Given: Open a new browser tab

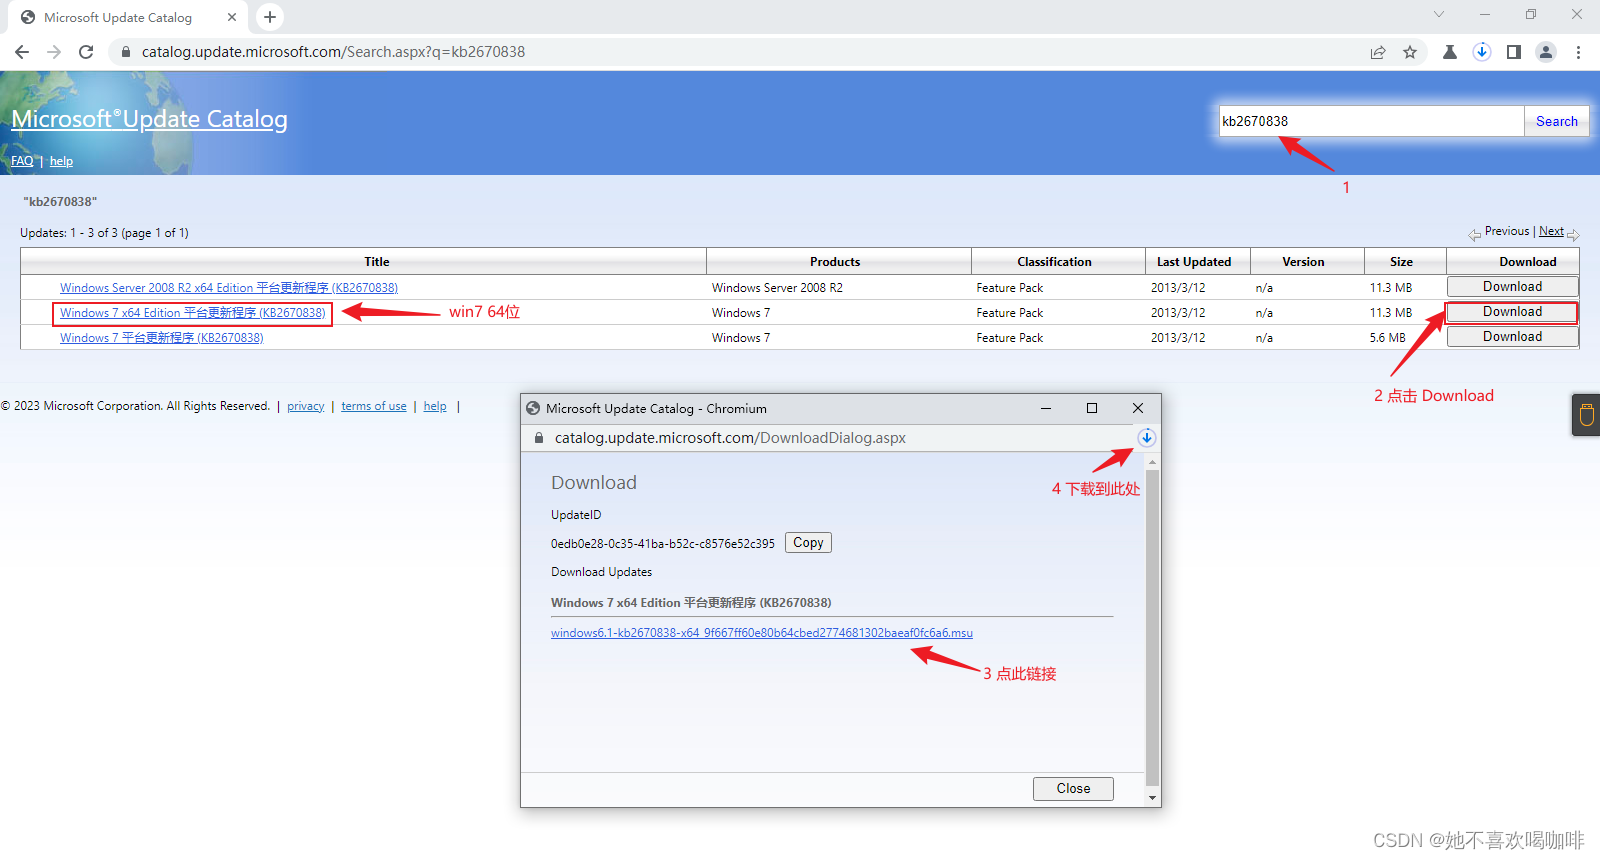Looking at the screenshot, I should (270, 17).
